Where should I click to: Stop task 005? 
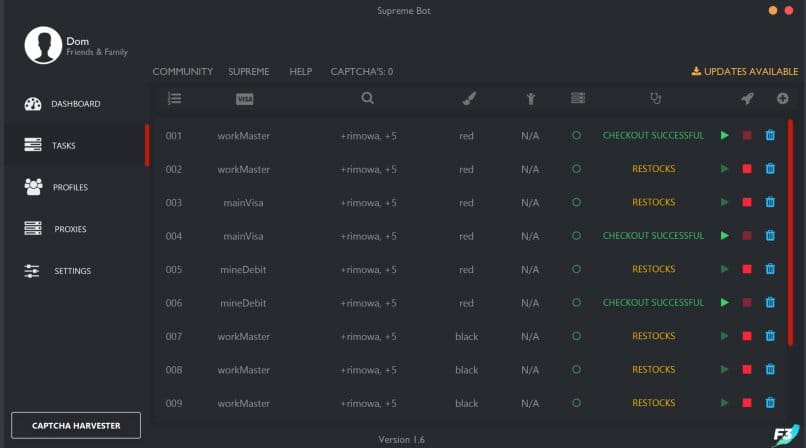click(x=747, y=269)
